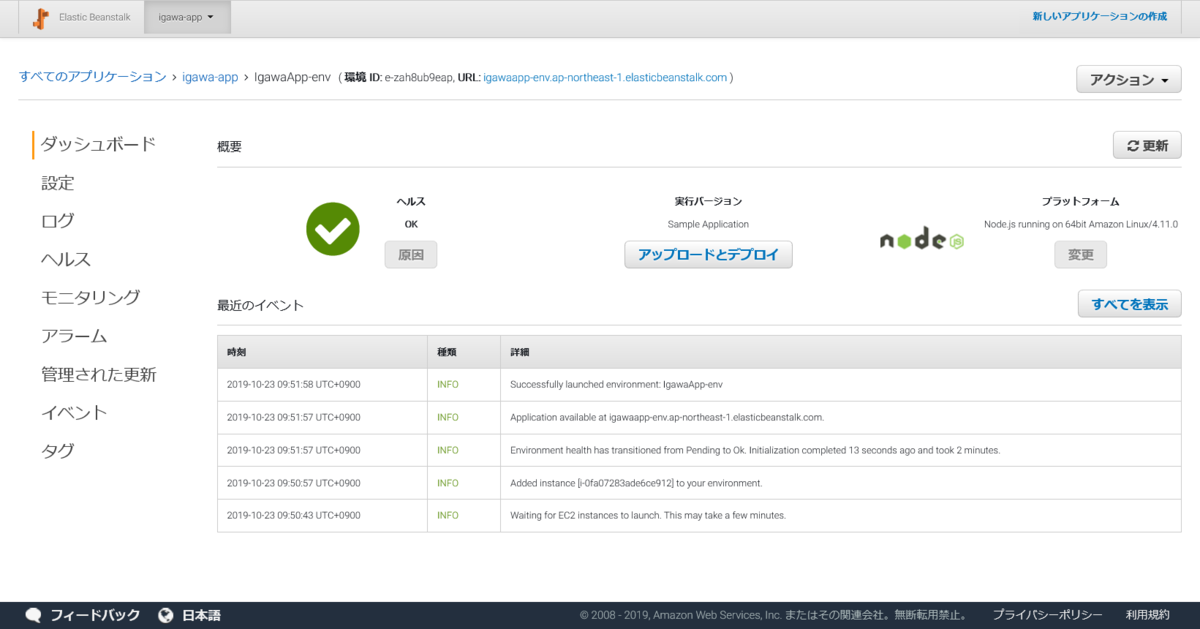This screenshot has width=1200, height=629.
Task: Click 'Successfully launched environment: IgawaApp-env' event
Action: (616, 385)
